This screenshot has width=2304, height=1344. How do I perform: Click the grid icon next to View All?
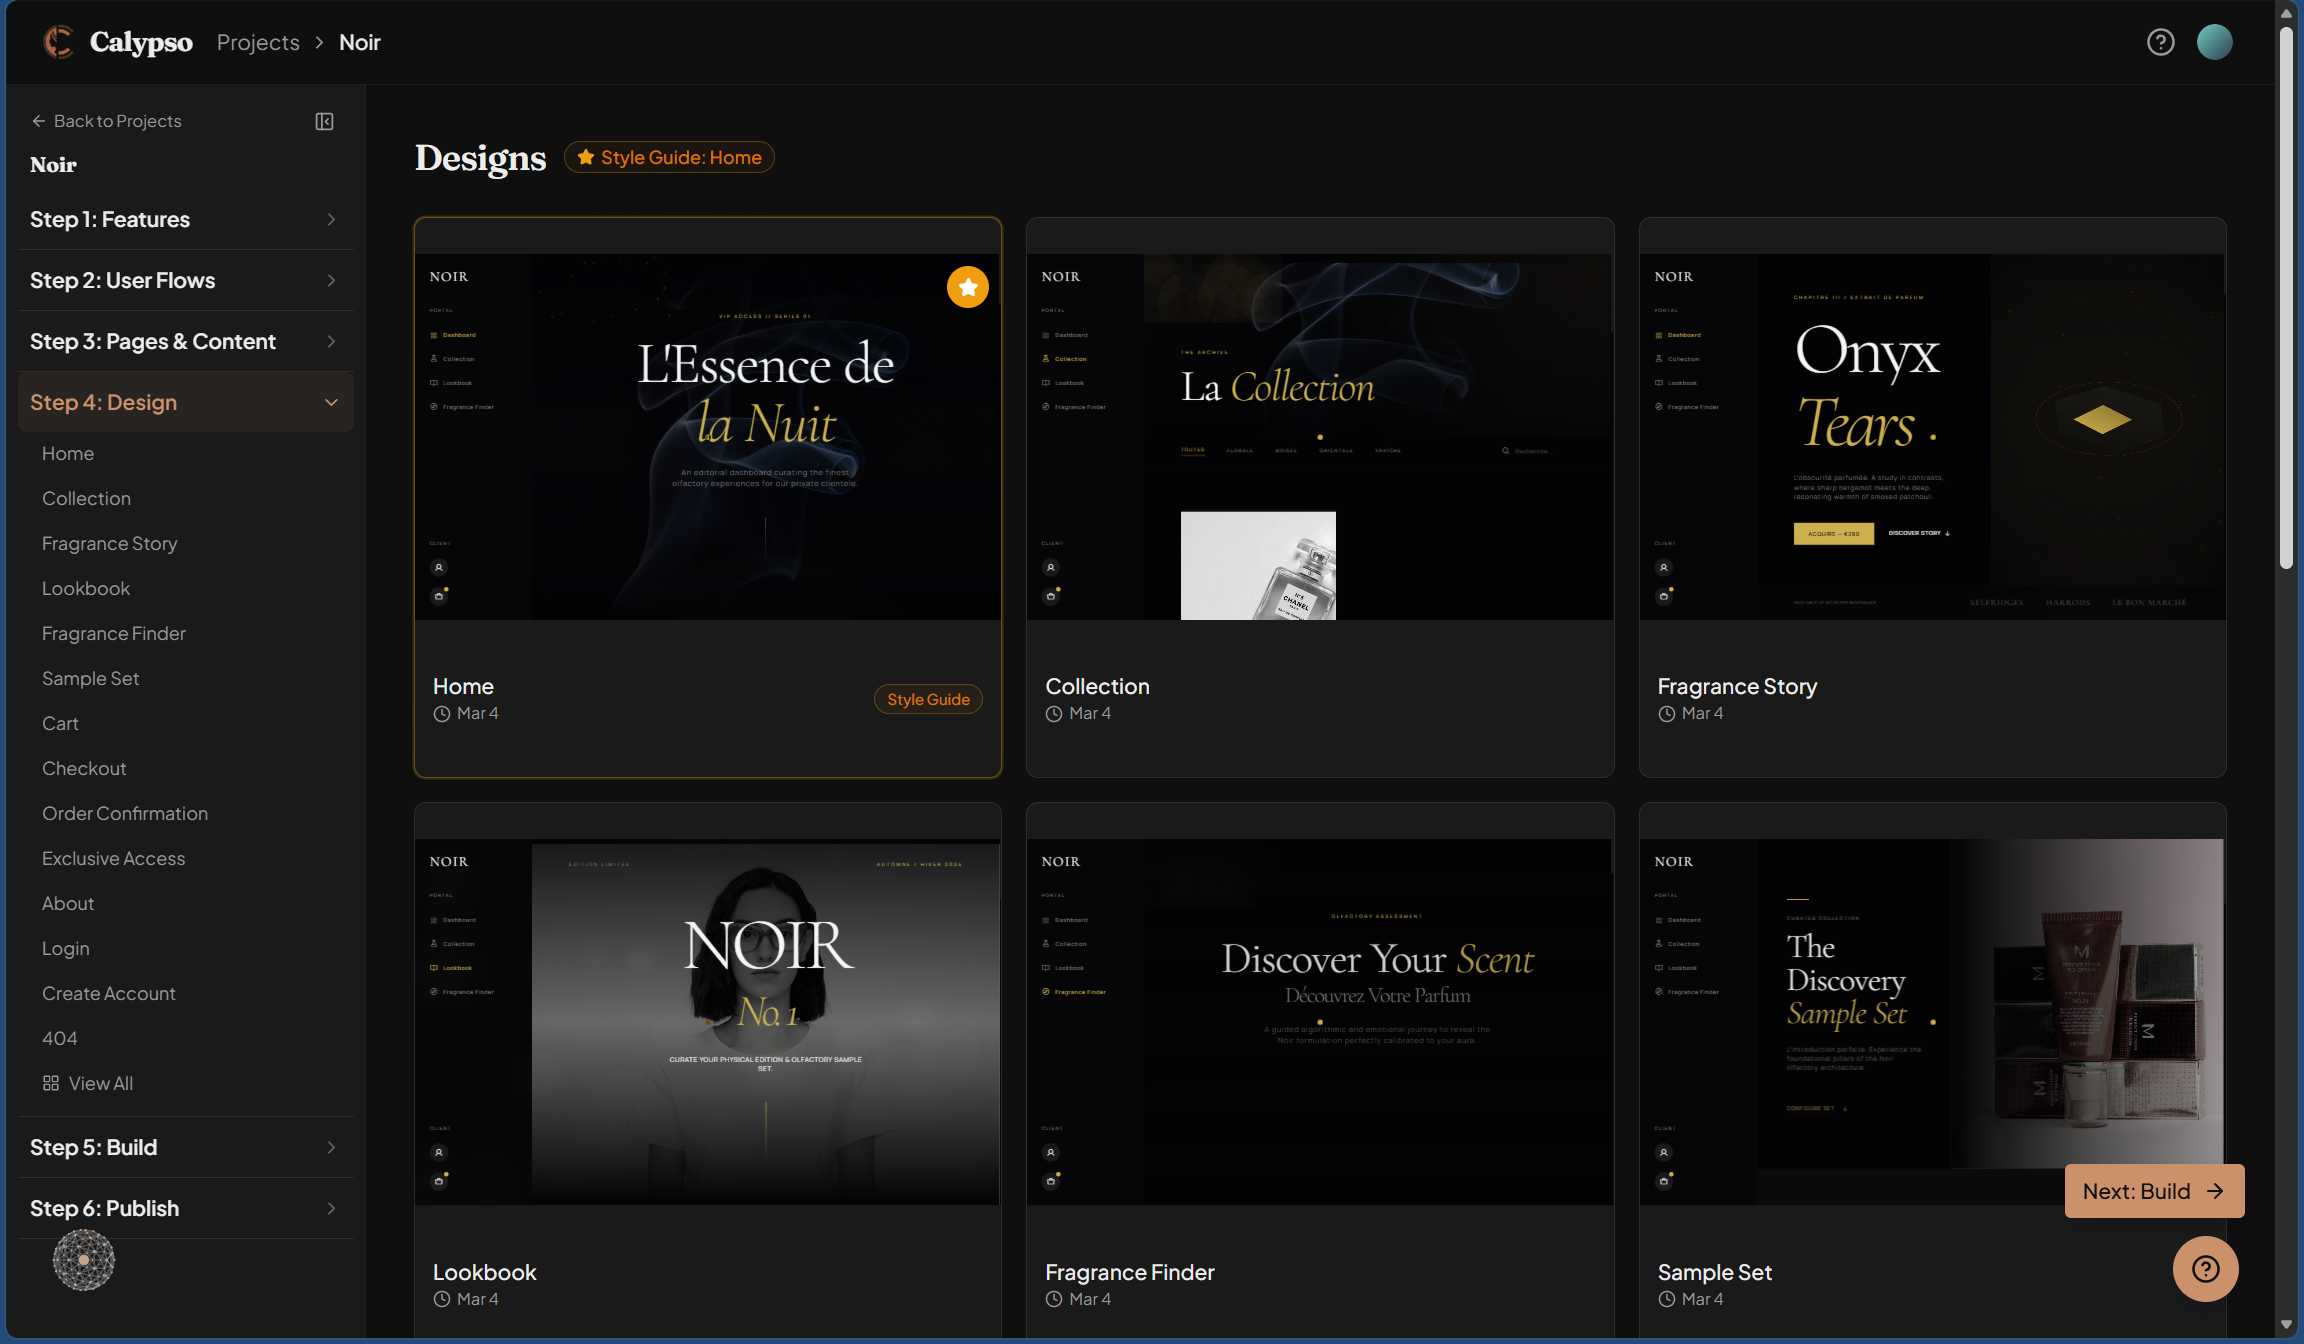point(50,1083)
